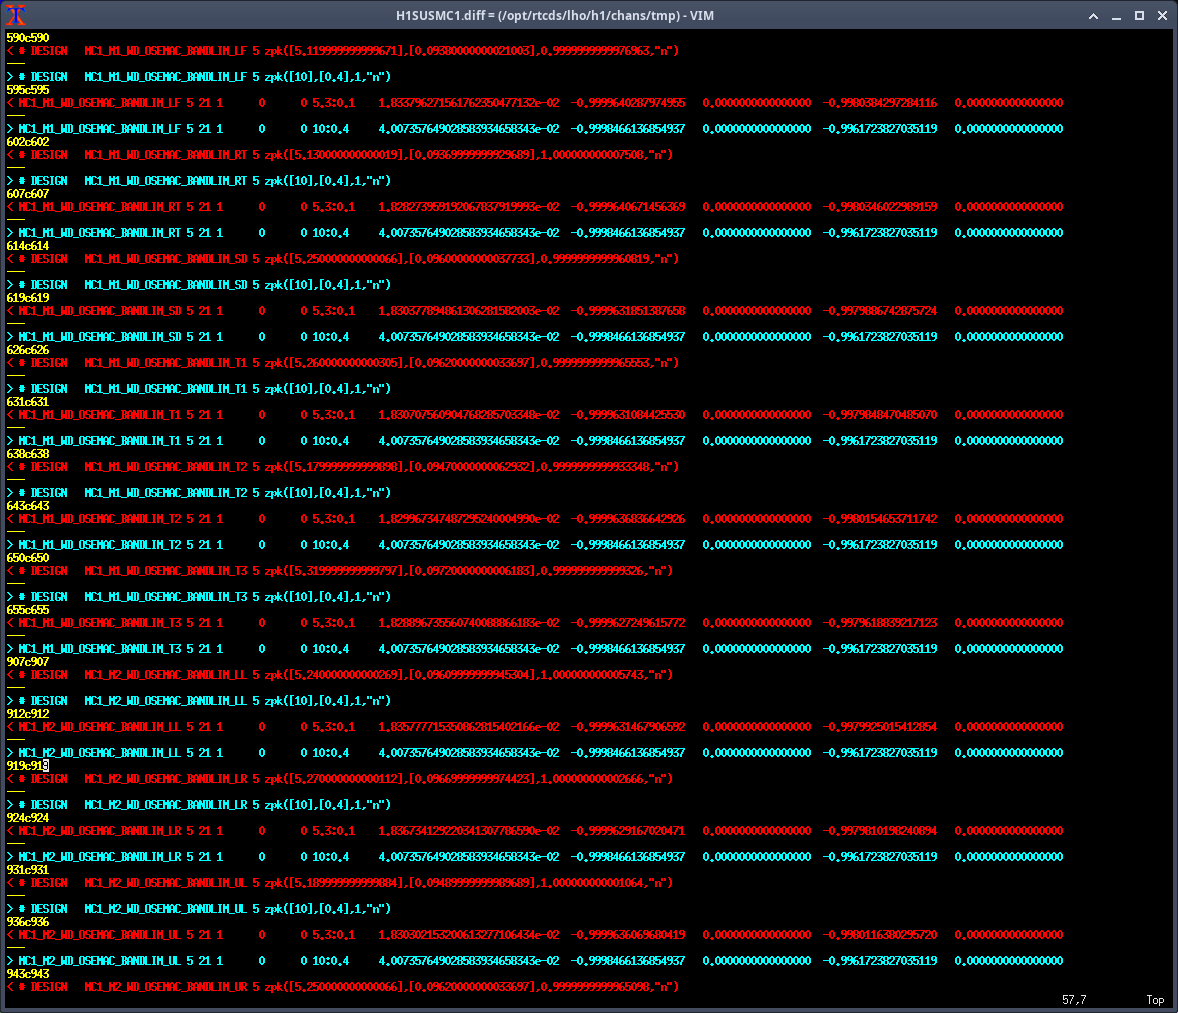1178x1013 pixels.
Task: Select the 907c907 hunk header
Action: 28,662
